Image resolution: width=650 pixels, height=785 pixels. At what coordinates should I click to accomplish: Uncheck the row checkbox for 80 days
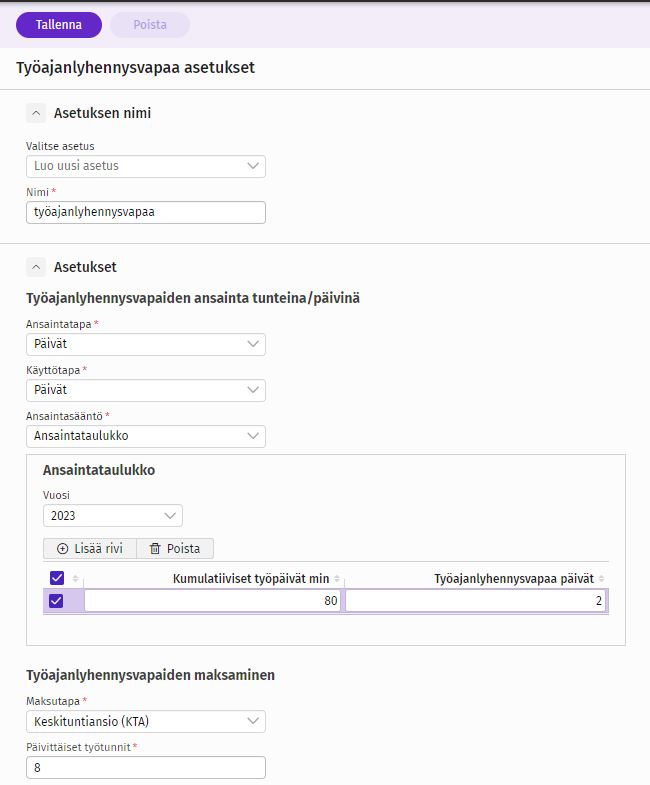pyautogui.click(x=56, y=601)
